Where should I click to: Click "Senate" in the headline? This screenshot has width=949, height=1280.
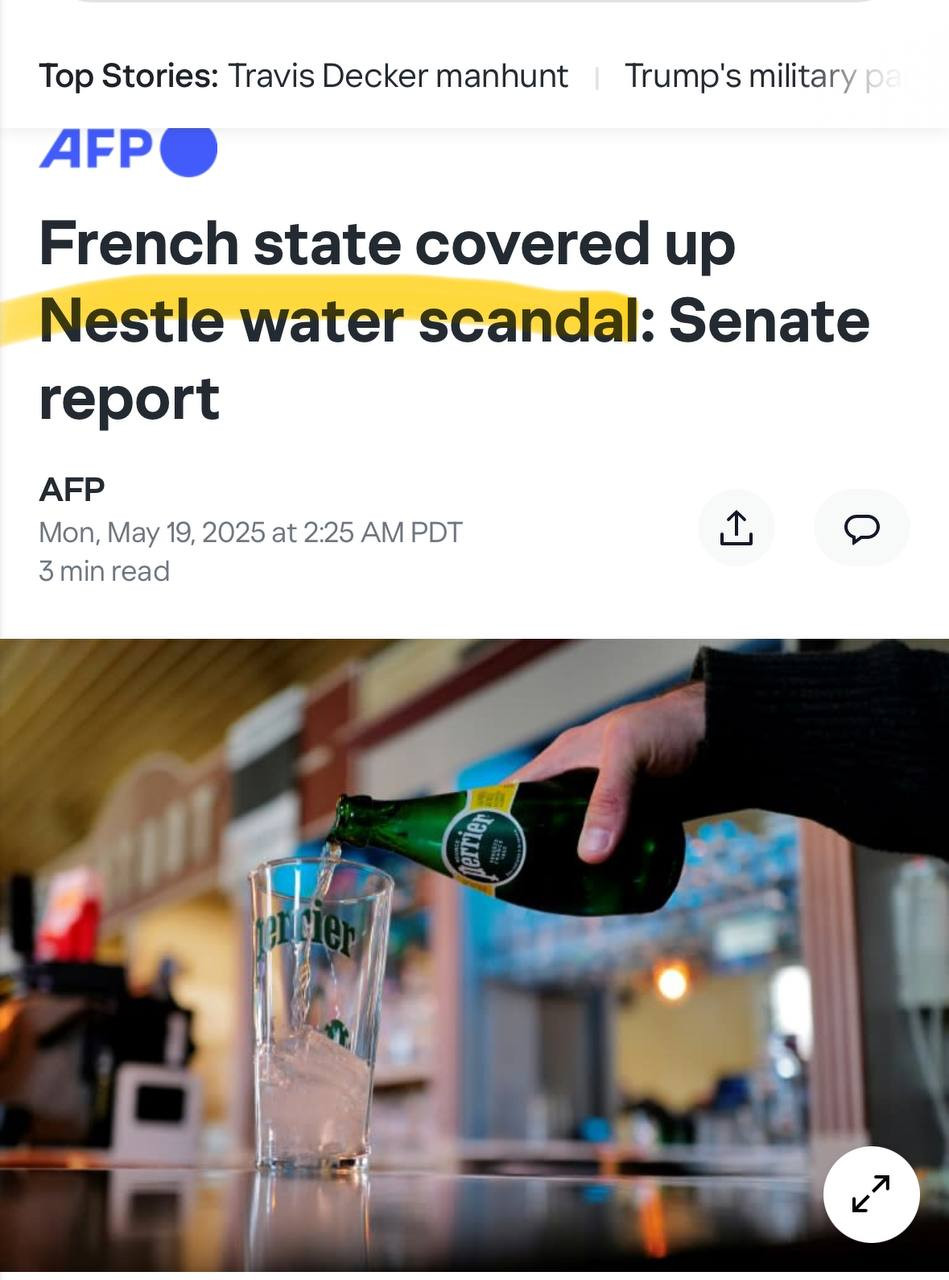pos(768,321)
